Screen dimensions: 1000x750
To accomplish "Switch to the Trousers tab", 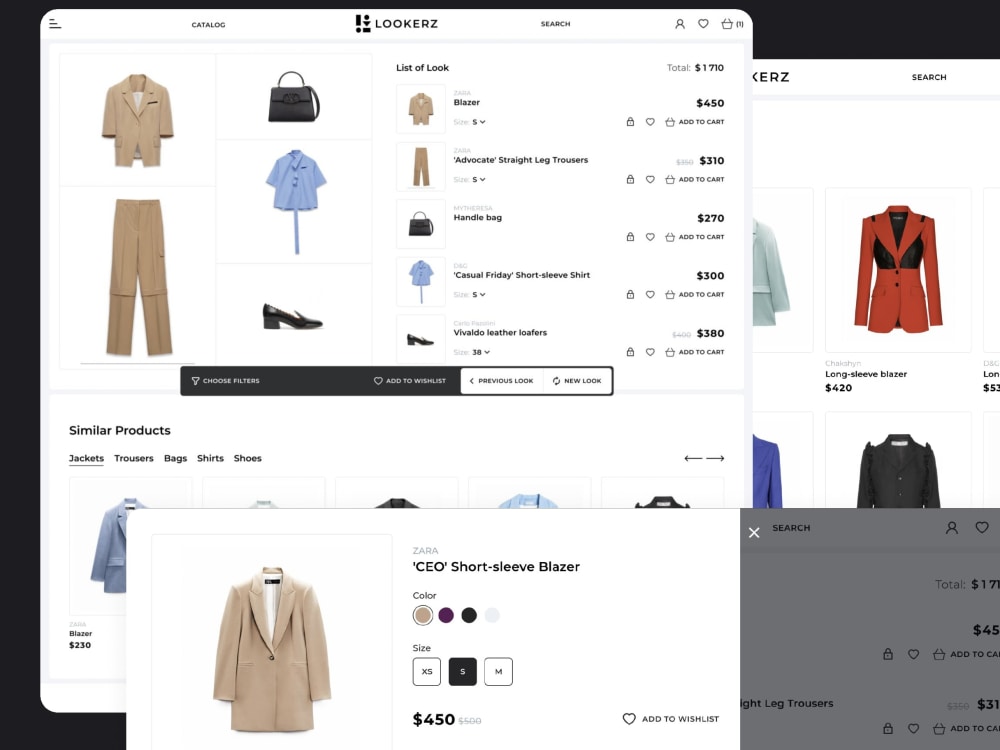I will coord(134,458).
